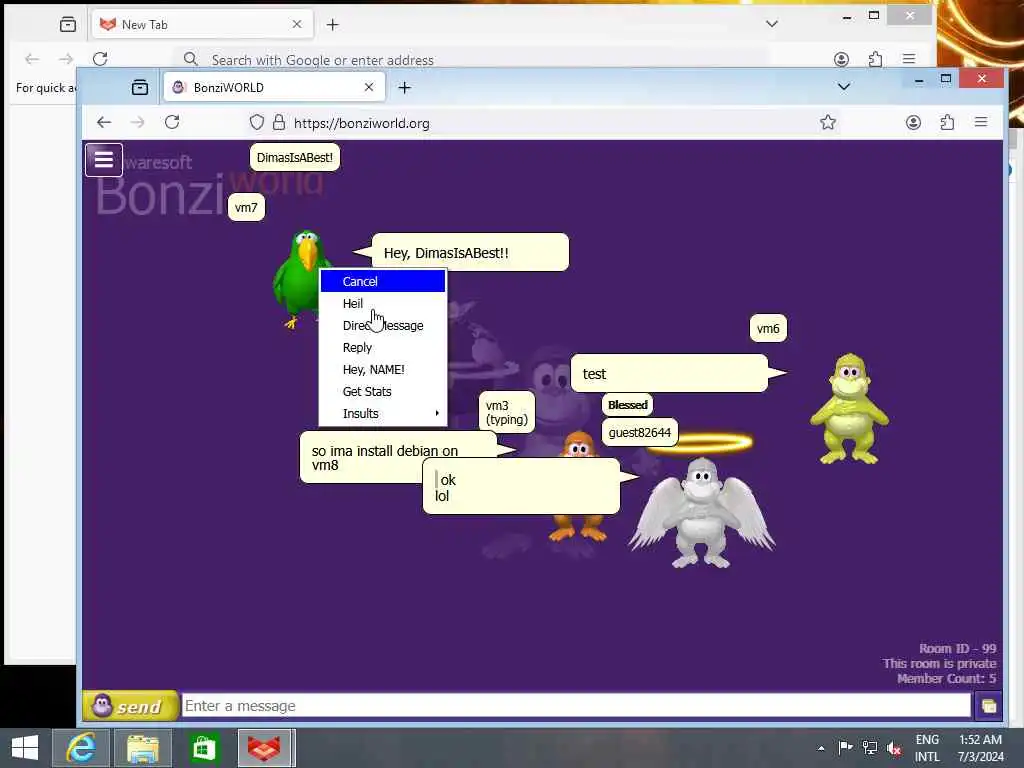Open a new tab in BonziWORLD window

[404, 88]
